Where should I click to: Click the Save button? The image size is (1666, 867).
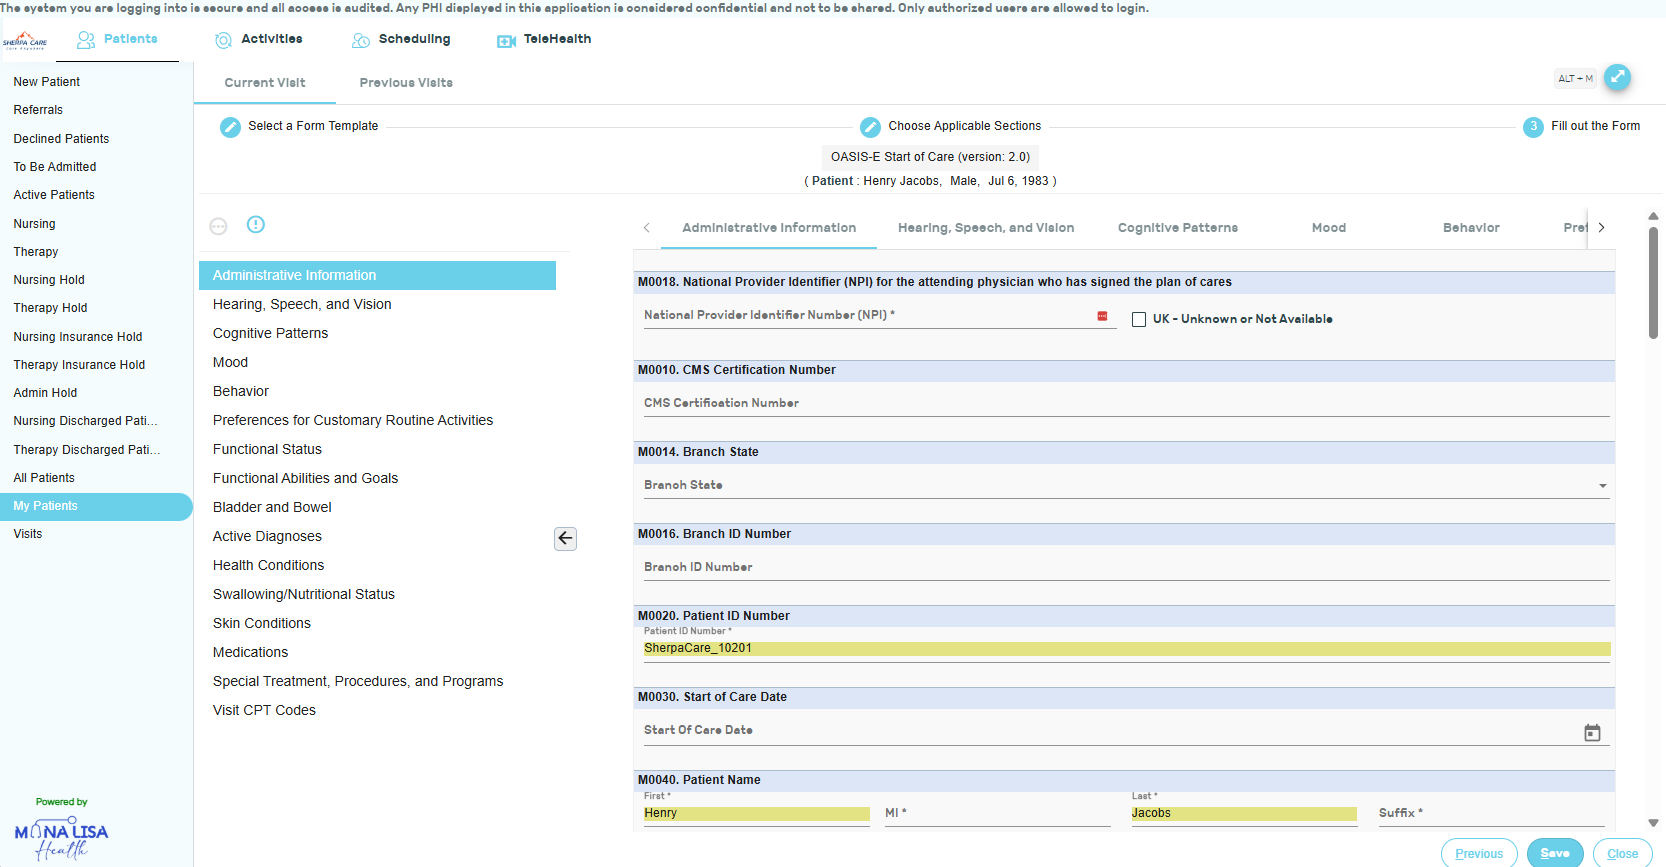point(1555,853)
